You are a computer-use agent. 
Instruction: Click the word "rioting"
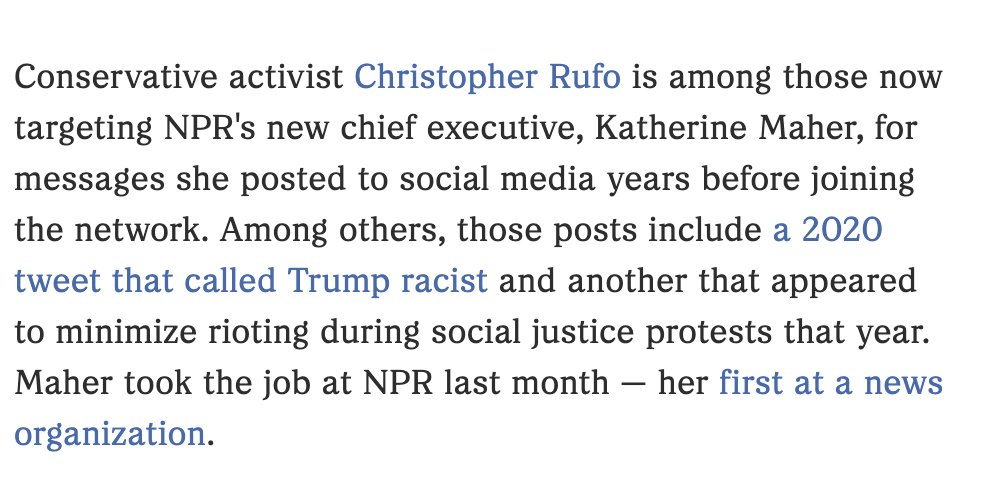click(x=259, y=333)
